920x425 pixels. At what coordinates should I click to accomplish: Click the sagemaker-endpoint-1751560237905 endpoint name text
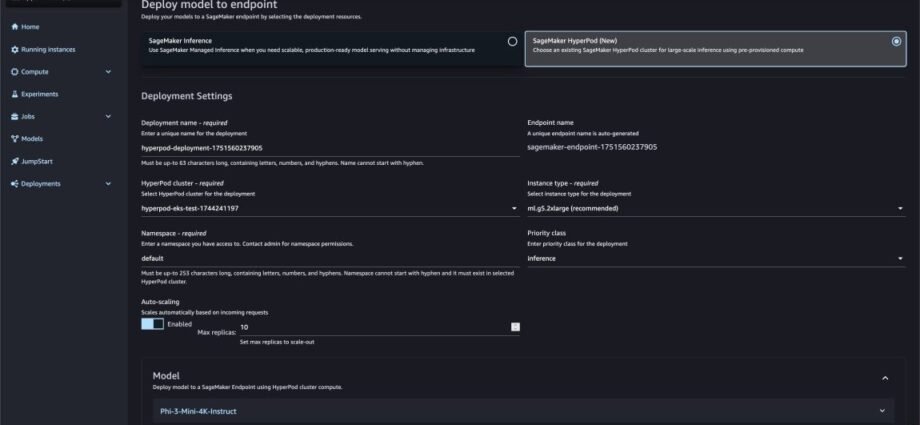pos(593,147)
